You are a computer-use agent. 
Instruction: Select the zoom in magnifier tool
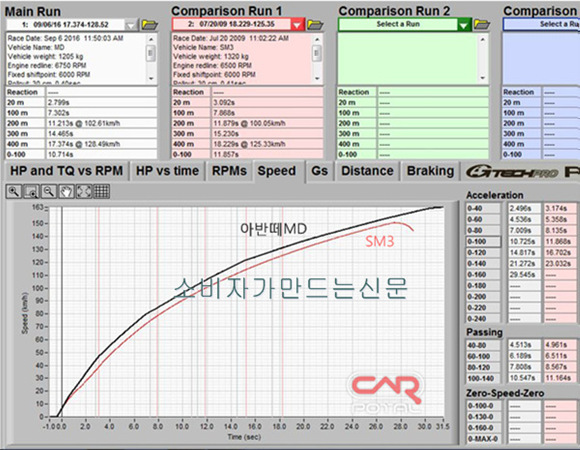14,192
